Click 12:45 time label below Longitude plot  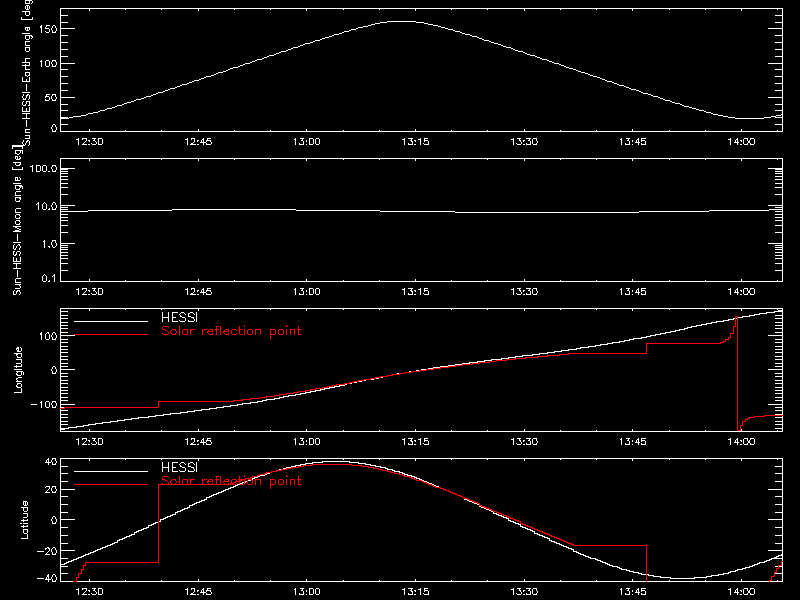tap(198, 442)
